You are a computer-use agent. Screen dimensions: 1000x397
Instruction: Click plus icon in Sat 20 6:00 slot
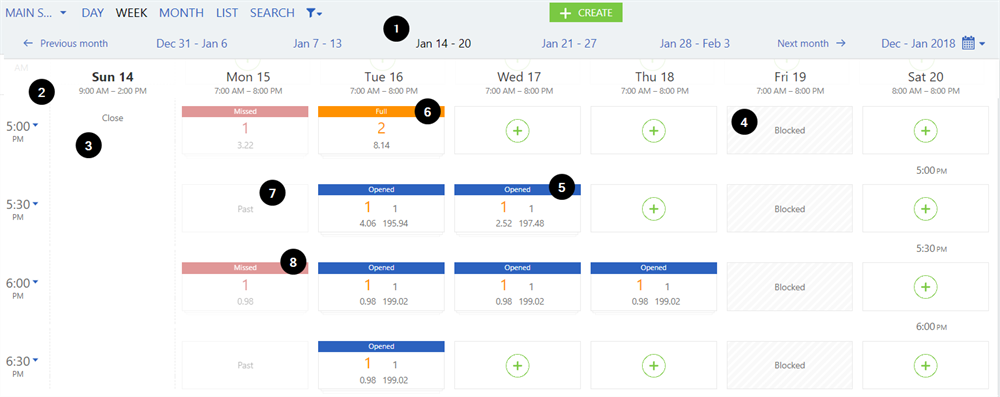coord(925,287)
